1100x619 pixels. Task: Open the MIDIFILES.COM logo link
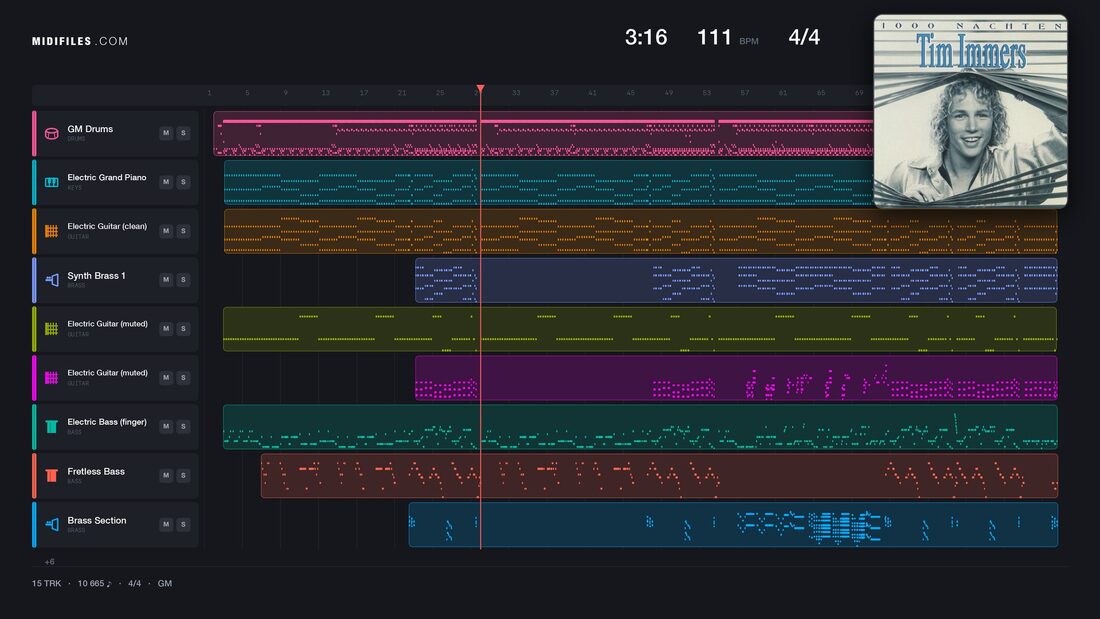click(80, 41)
